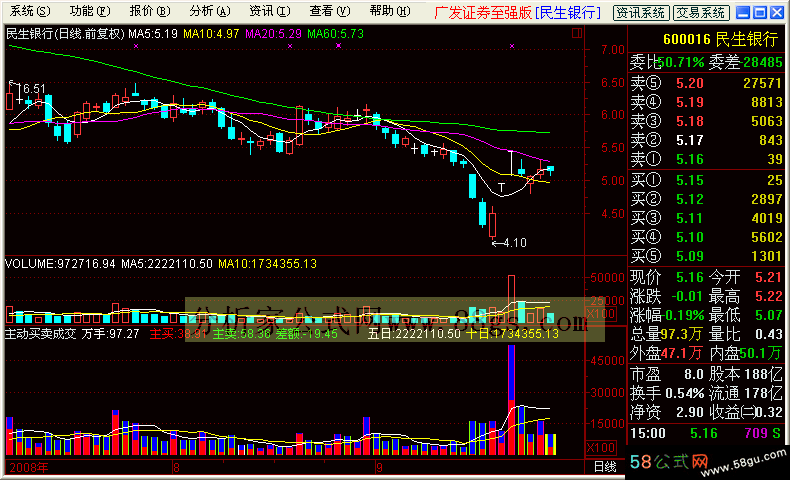The height and width of the screenshot is (480, 790).
Task: Open the 查看(V) menu
Action: [x=330, y=11]
